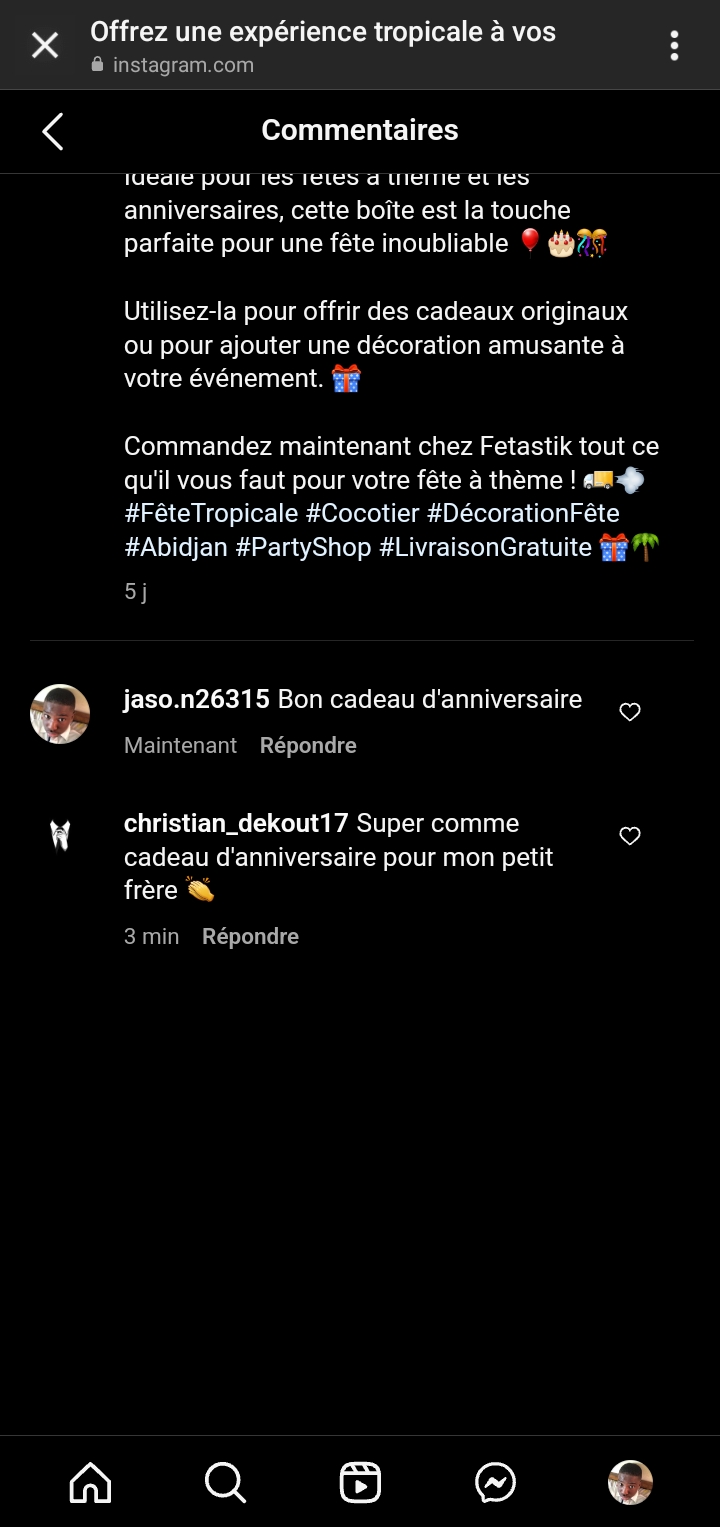Open the Search and Explore tab
Image resolution: width=720 pixels, height=1527 pixels.
(225, 1482)
